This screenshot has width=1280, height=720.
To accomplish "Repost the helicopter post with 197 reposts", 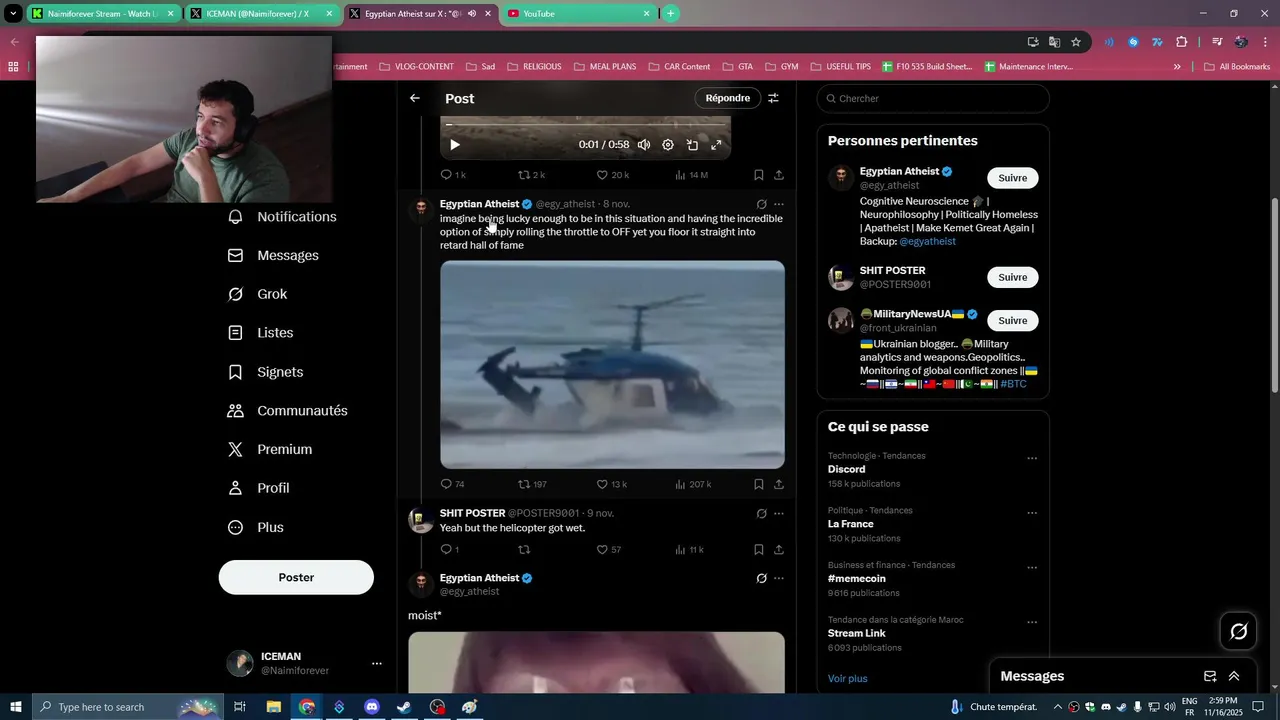I will (532, 484).
